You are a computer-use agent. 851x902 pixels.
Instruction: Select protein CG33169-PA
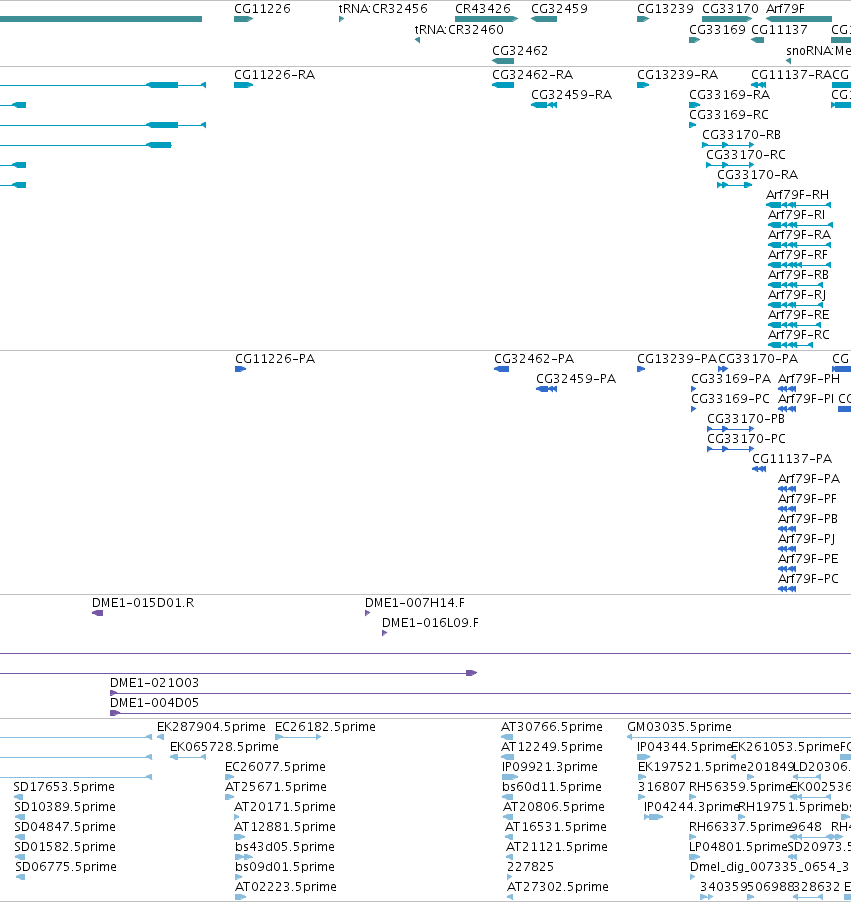[693, 389]
